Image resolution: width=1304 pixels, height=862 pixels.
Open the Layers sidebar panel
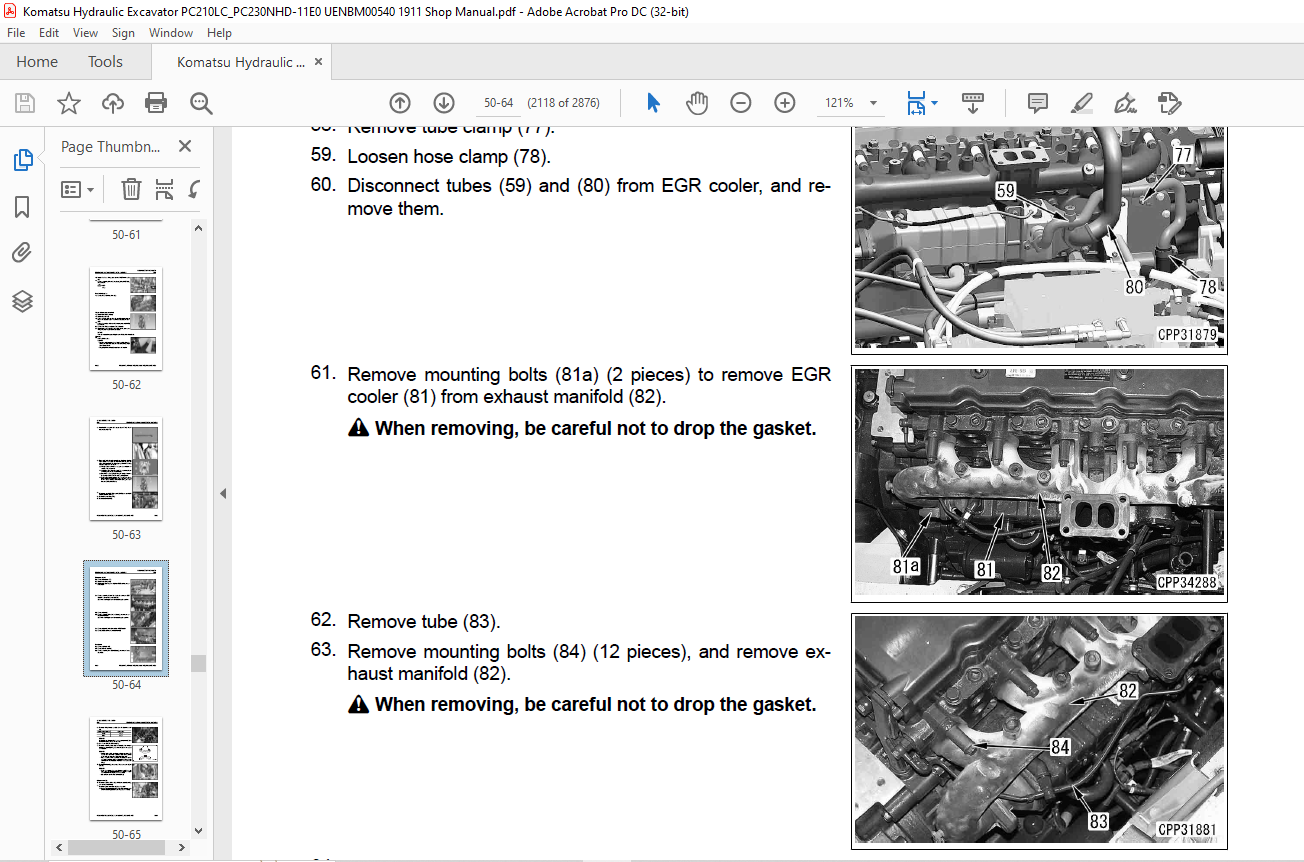coord(22,301)
